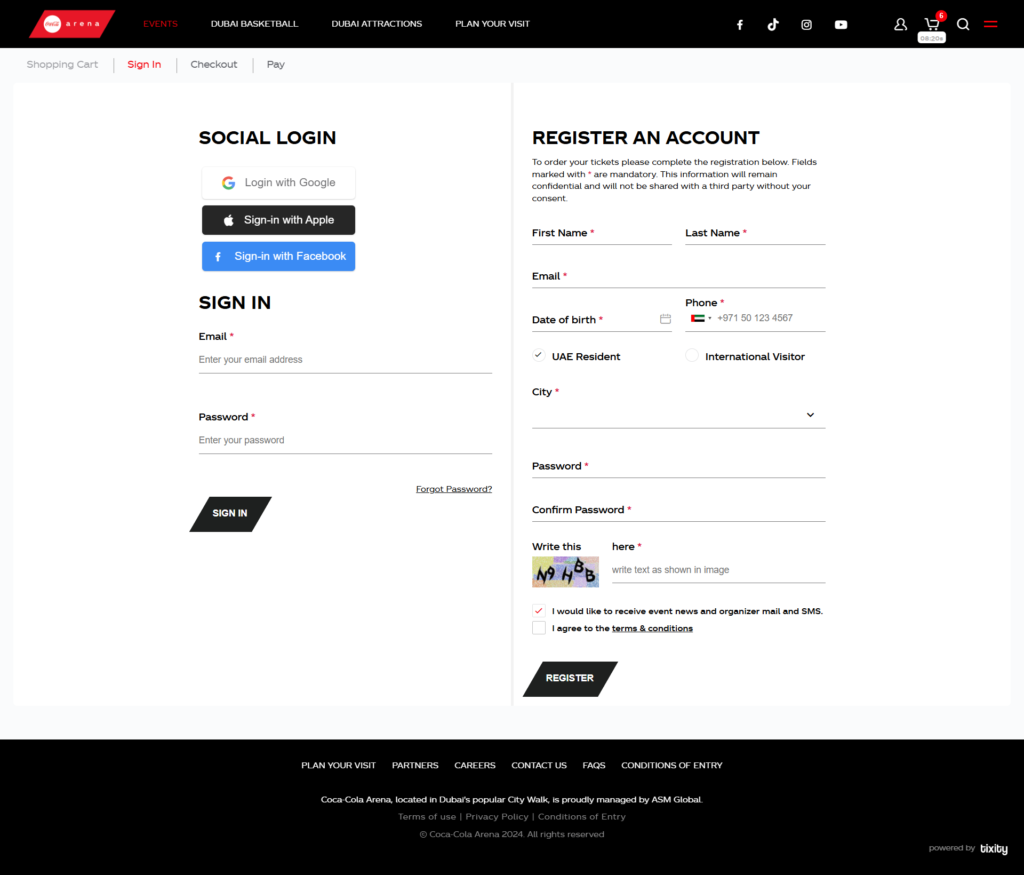Open the Facebook page icon in header
This screenshot has width=1024, height=875.
740,25
